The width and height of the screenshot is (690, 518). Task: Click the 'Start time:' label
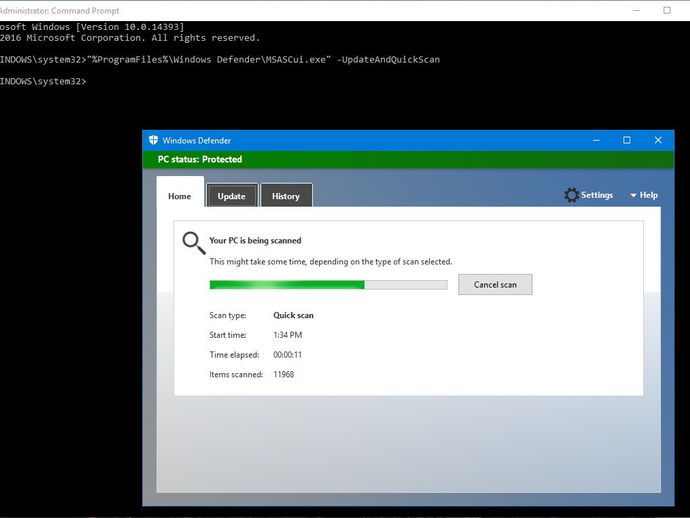228,335
